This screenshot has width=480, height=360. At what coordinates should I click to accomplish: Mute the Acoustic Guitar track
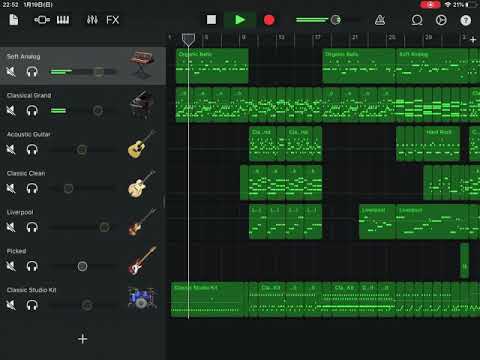click(11, 149)
